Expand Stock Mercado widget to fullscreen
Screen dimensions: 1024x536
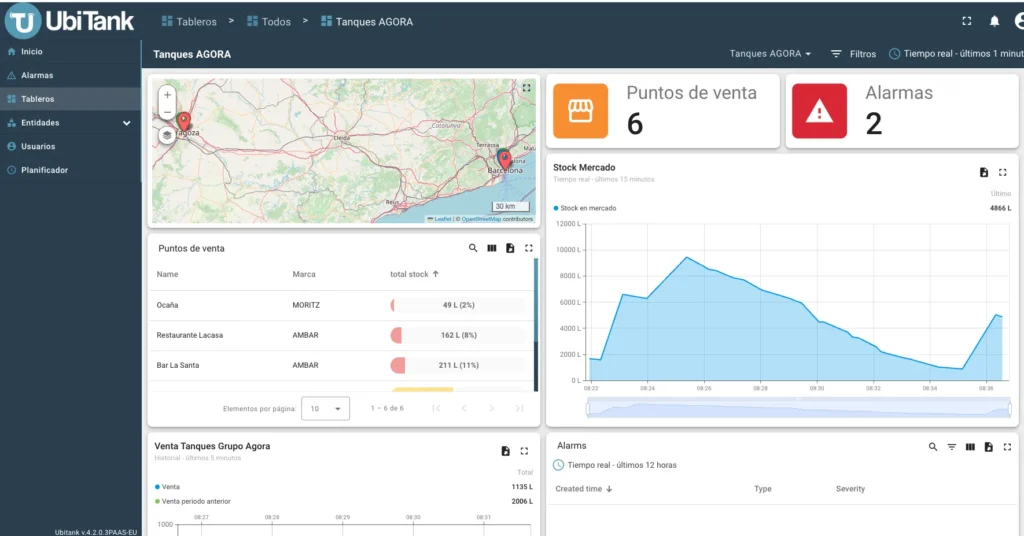click(x=1003, y=172)
